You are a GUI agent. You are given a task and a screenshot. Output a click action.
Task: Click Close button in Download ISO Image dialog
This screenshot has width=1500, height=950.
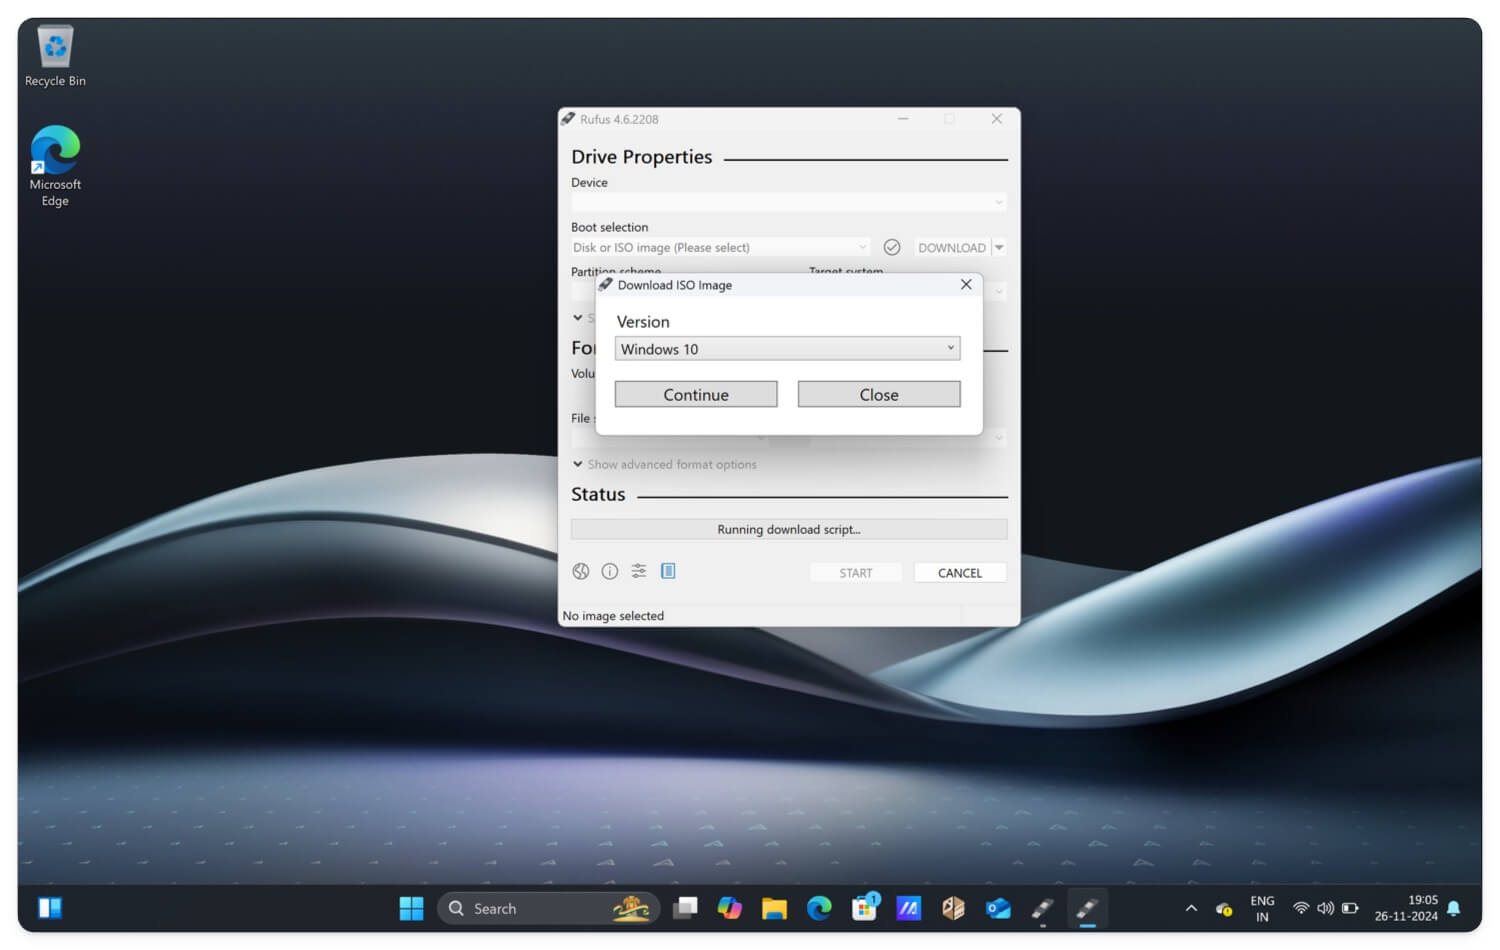879,394
